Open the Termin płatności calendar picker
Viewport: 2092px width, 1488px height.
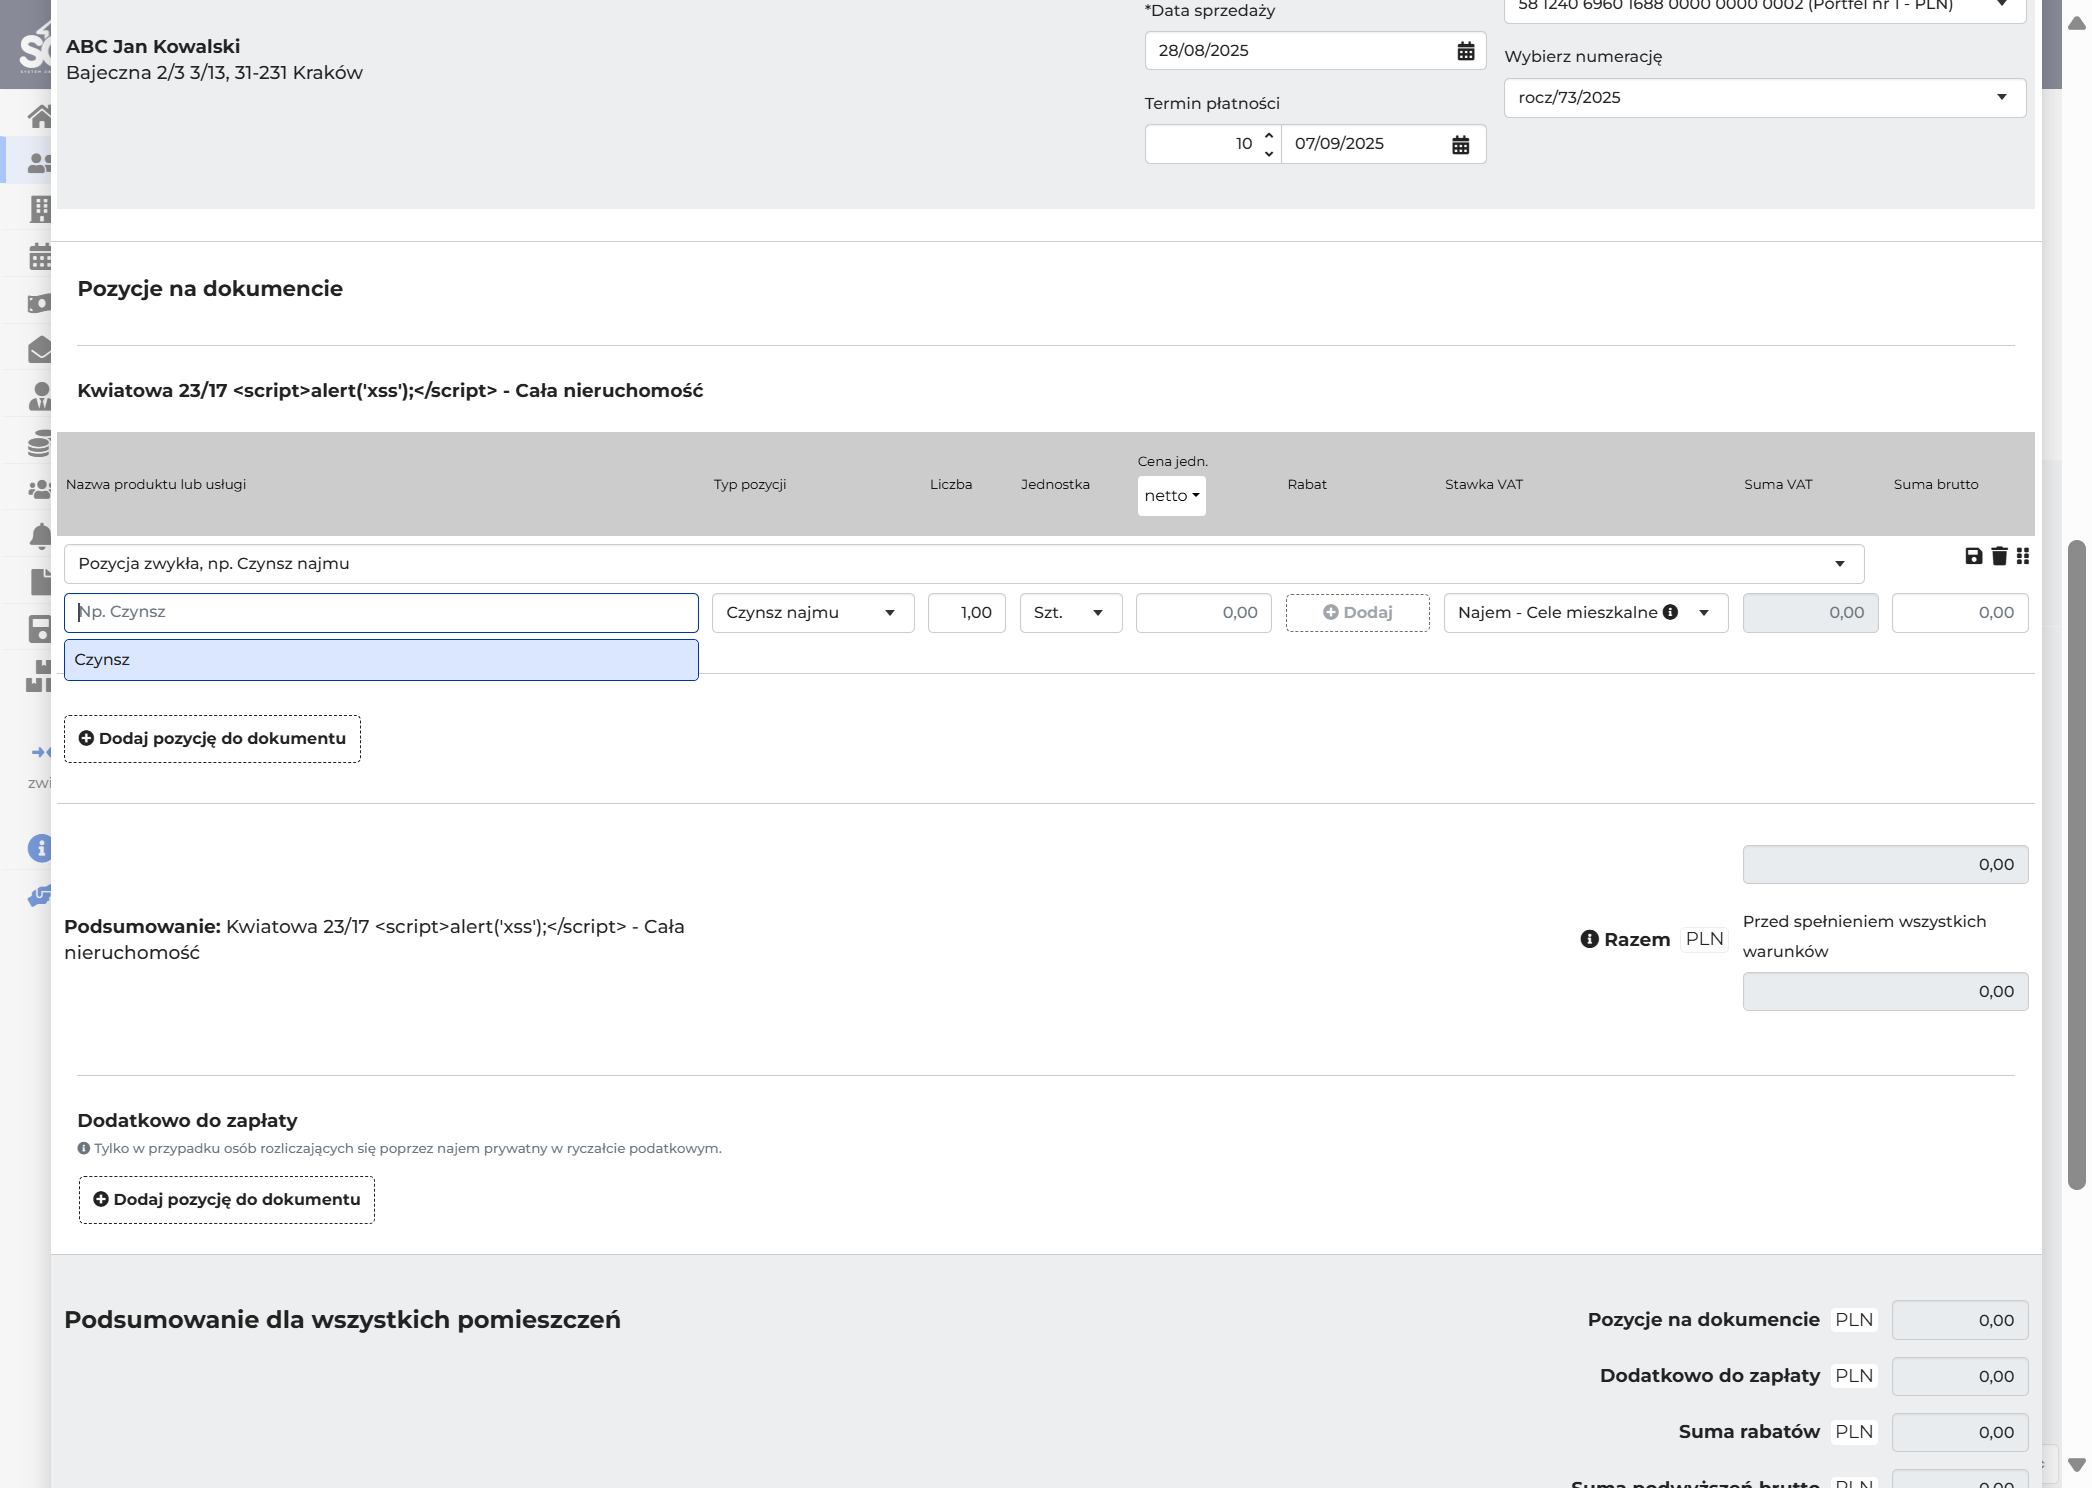tap(1461, 145)
